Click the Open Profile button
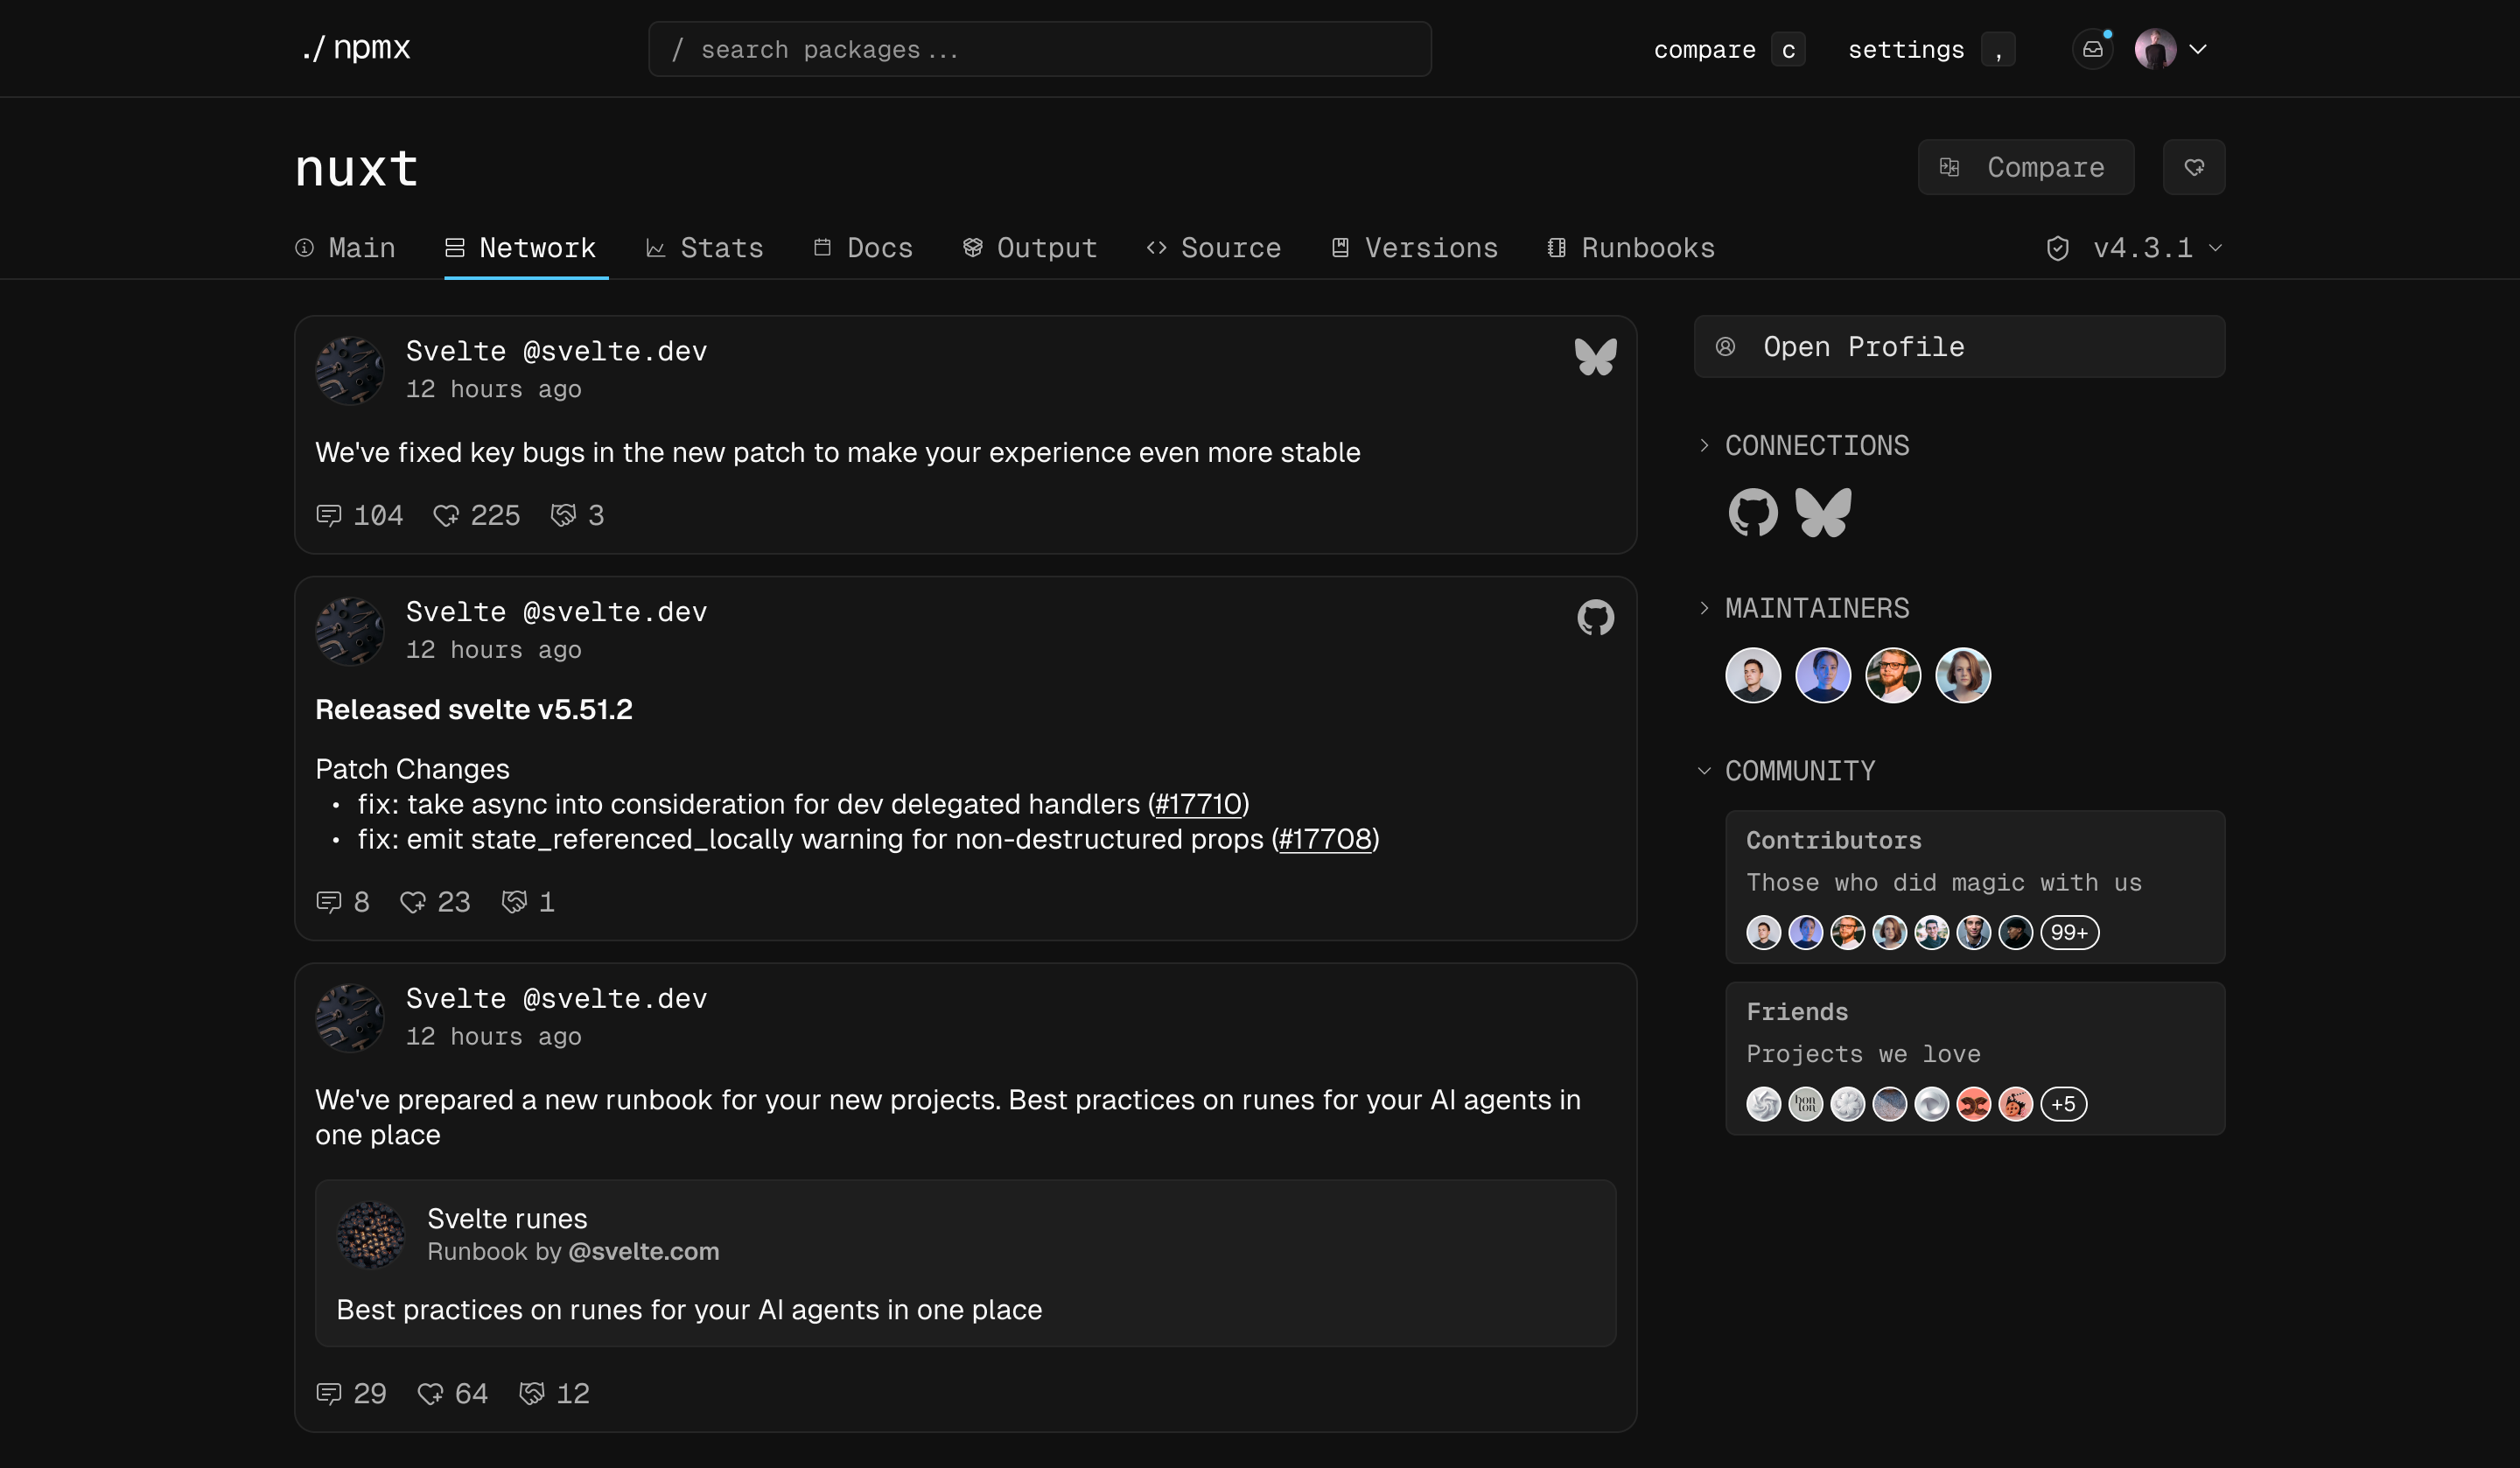The height and width of the screenshot is (1468, 2520). 1958,347
